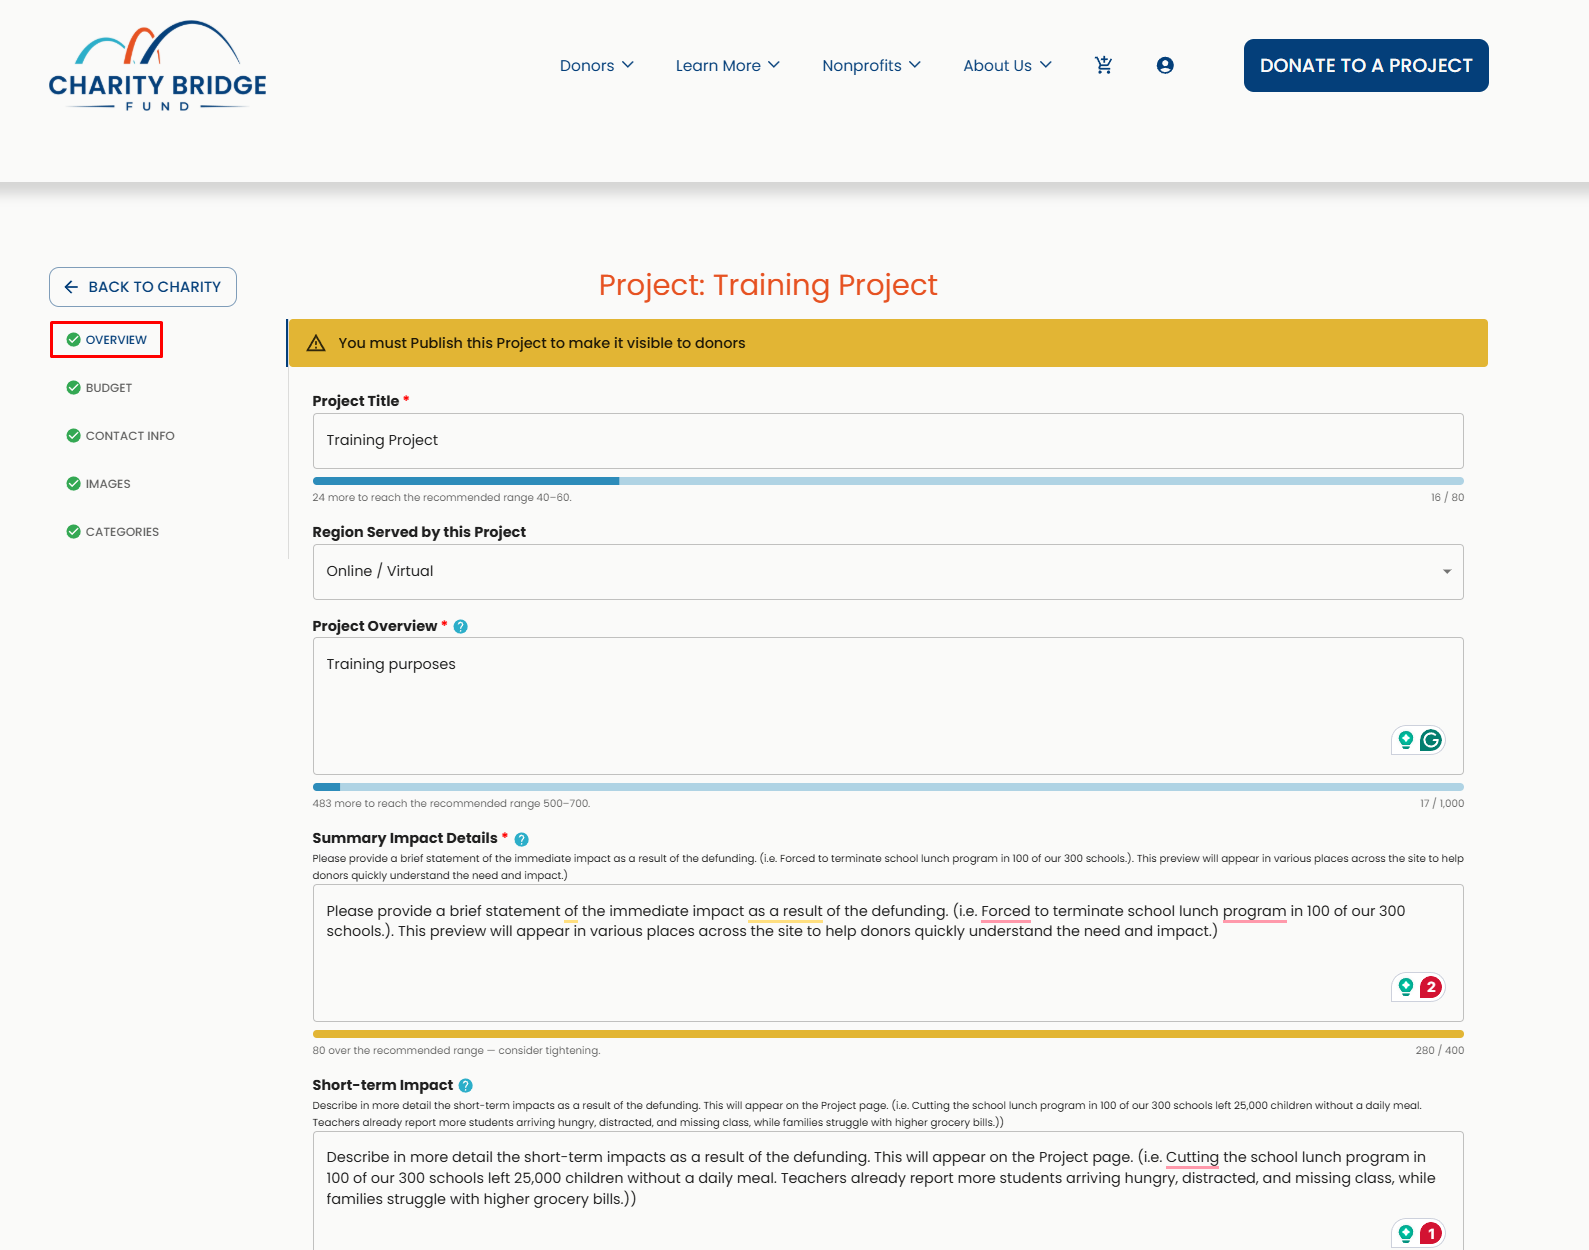1589x1250 pixels.
Task: Open the Region Served dropdown
Action: coord(888,572)
